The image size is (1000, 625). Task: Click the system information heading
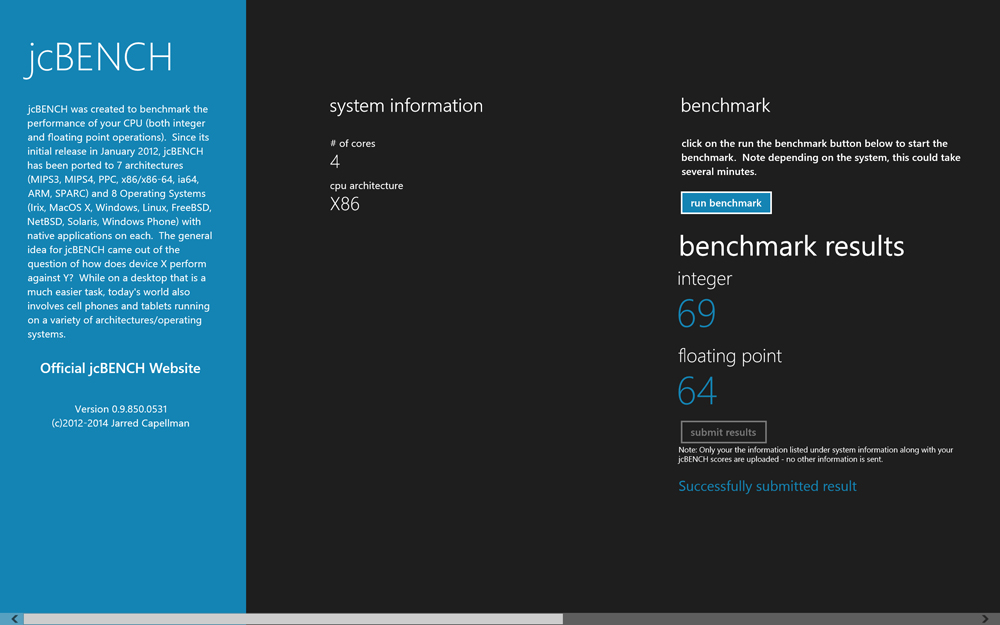click(406, 106)
